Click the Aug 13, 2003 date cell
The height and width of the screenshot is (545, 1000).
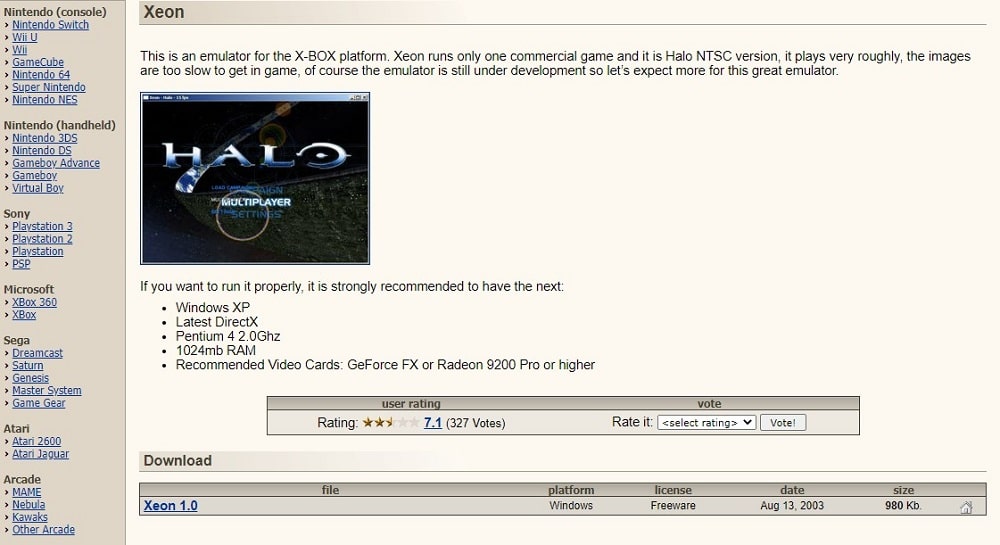point(792,505)
